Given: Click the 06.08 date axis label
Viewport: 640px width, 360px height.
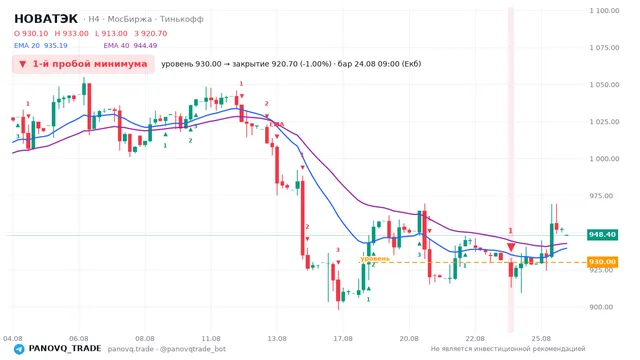Looking at the screenshot, I should [x=79, y=338].
